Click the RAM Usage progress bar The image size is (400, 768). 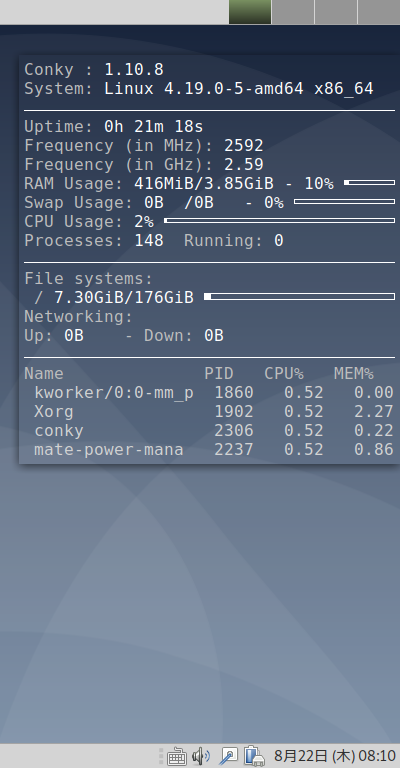369,183
